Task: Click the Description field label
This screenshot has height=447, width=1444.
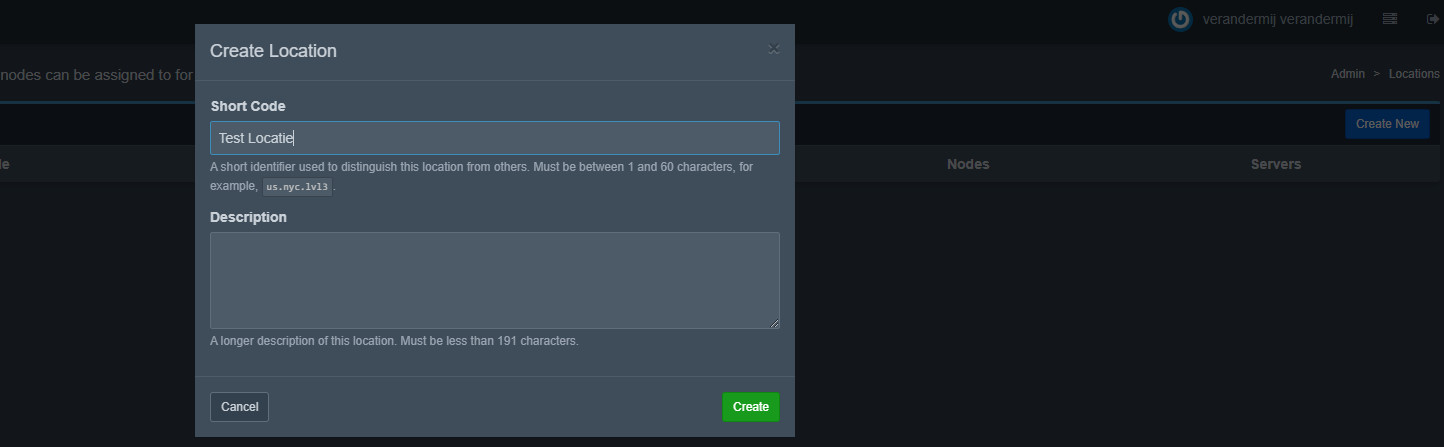Action: pyautogui.click(x=248, y=217)
